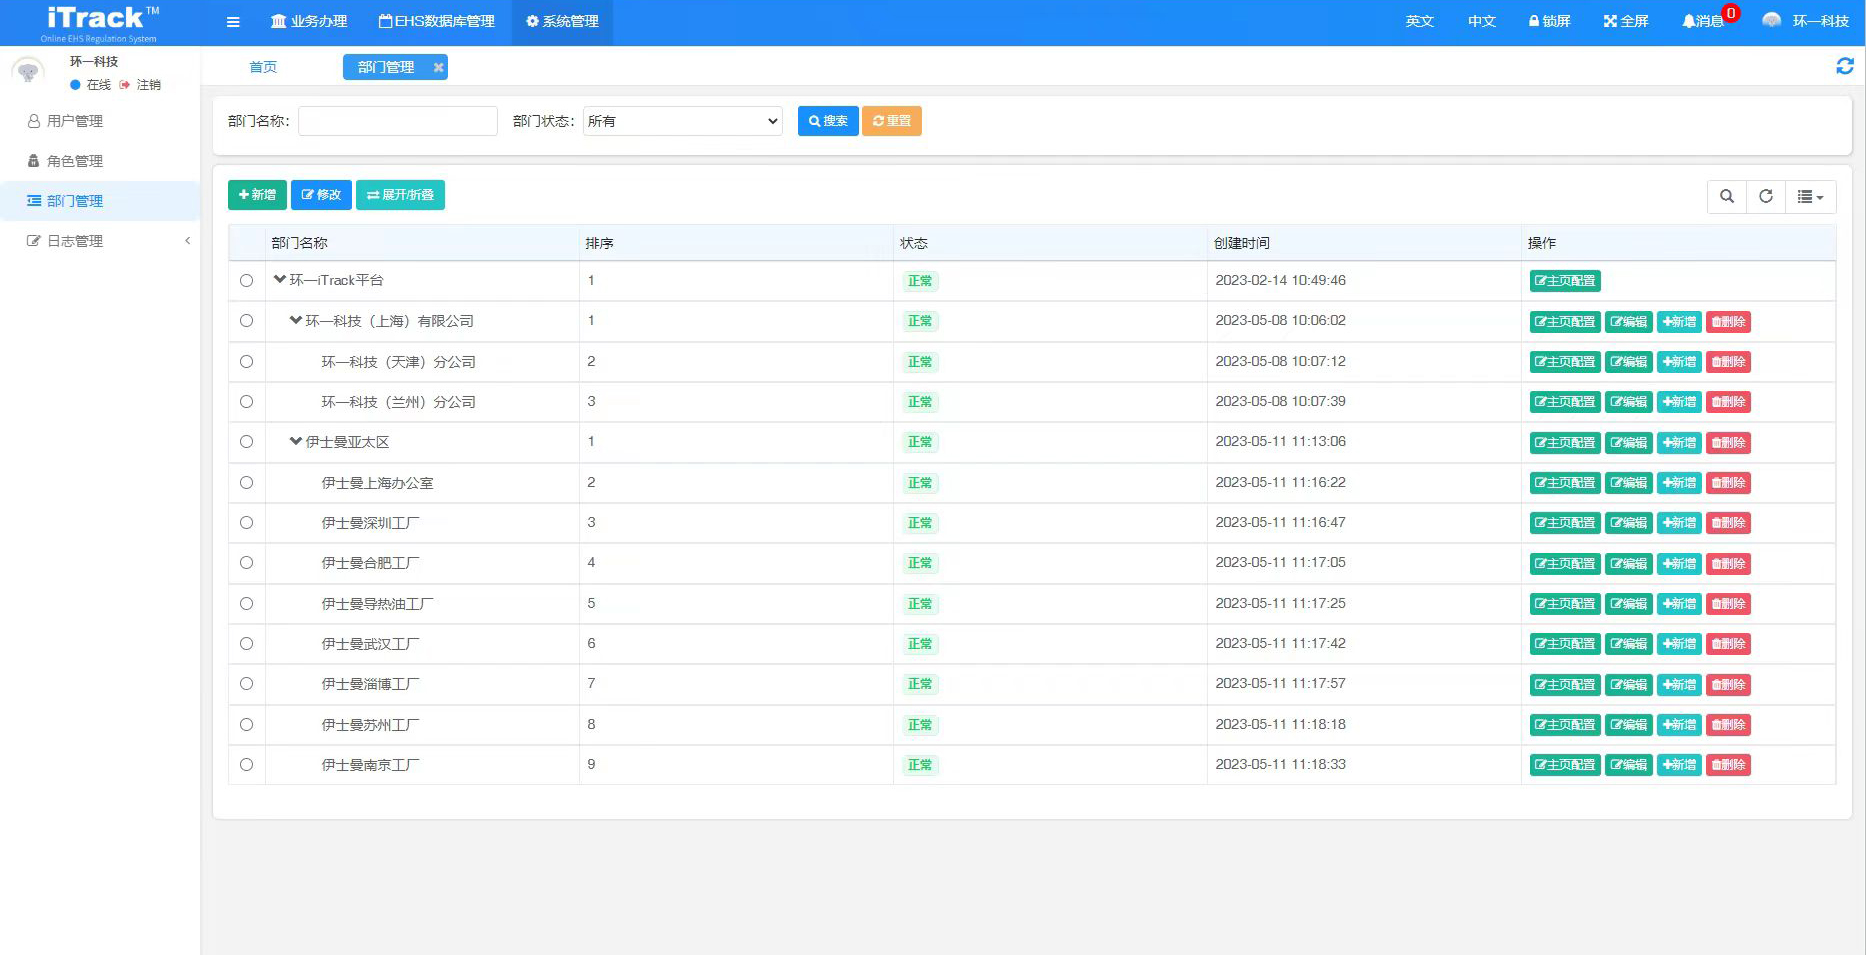Screen dimensions: 1866x955
Task: Toggle the hamburger sidebar menu icon
Action: coord(233,22)
